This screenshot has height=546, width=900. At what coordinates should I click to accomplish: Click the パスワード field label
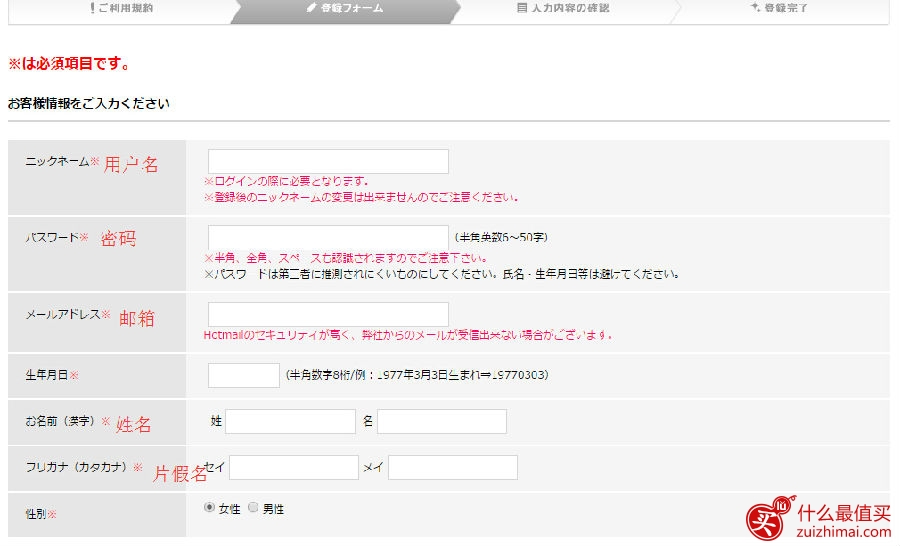pyautogui.click(x=52, y=238)
